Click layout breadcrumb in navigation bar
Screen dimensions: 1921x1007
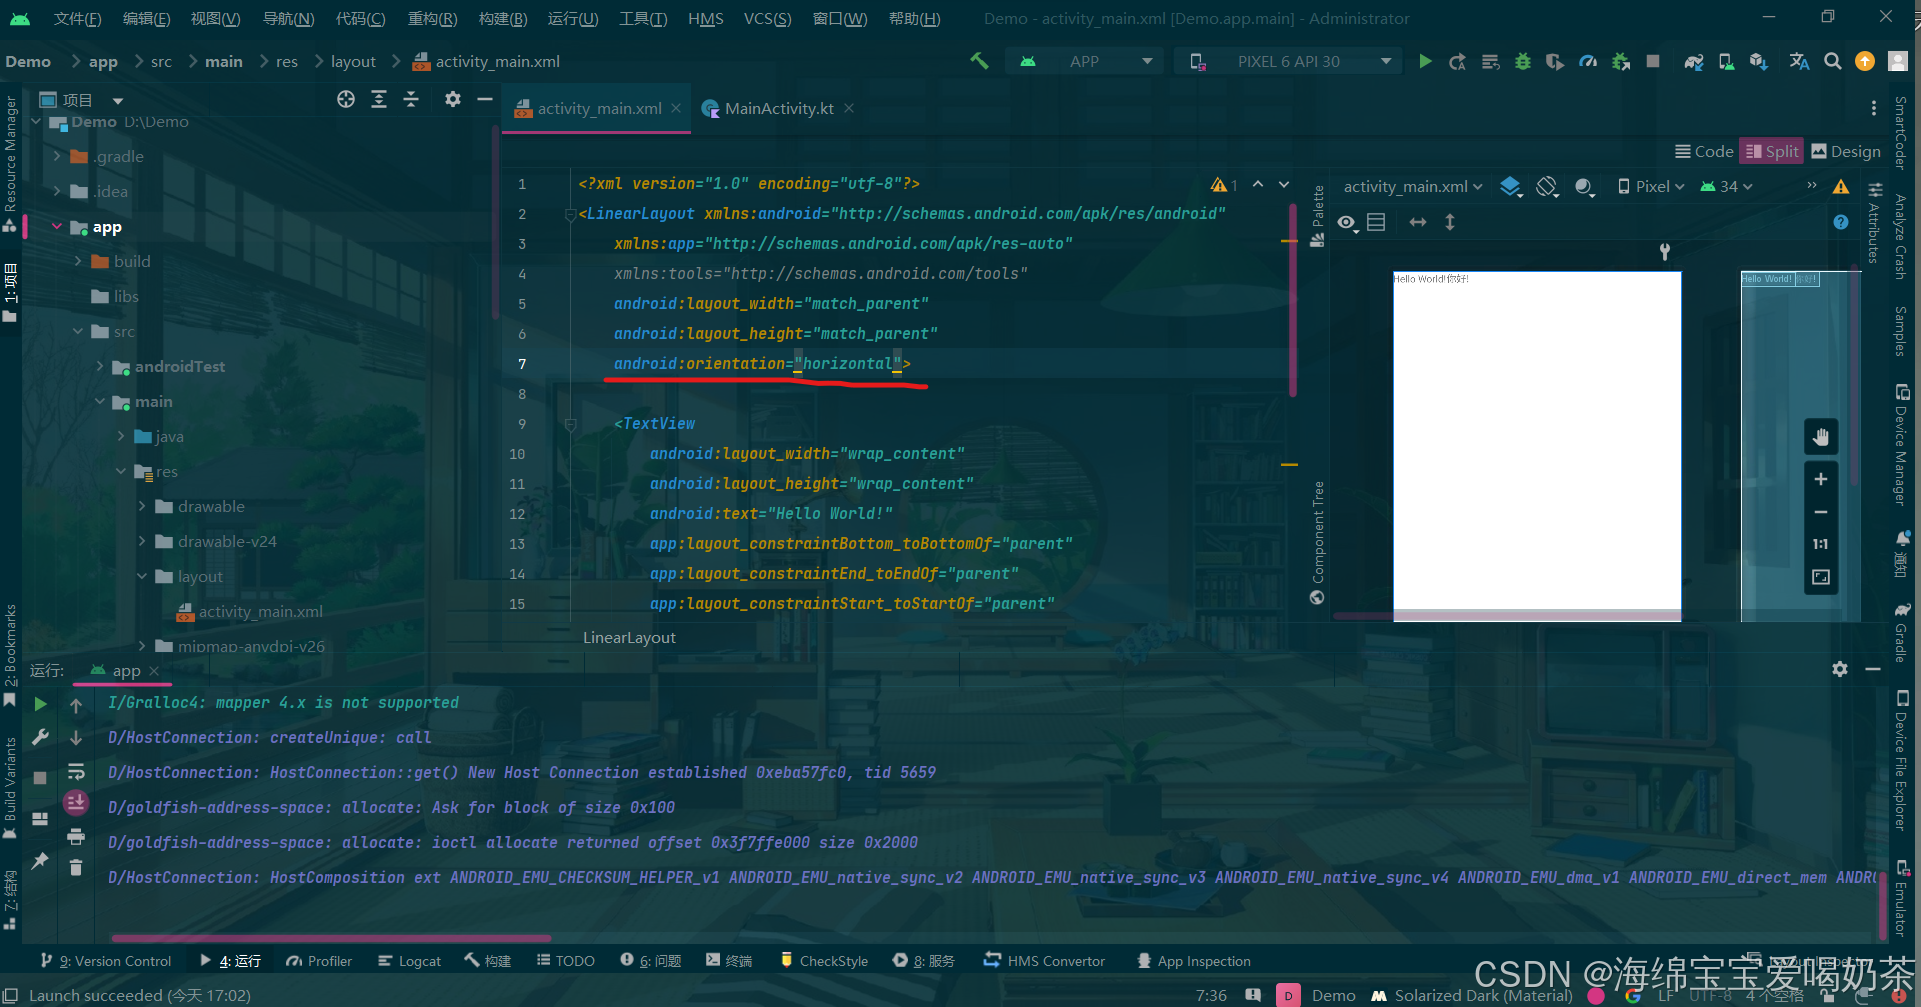(353, 61)
